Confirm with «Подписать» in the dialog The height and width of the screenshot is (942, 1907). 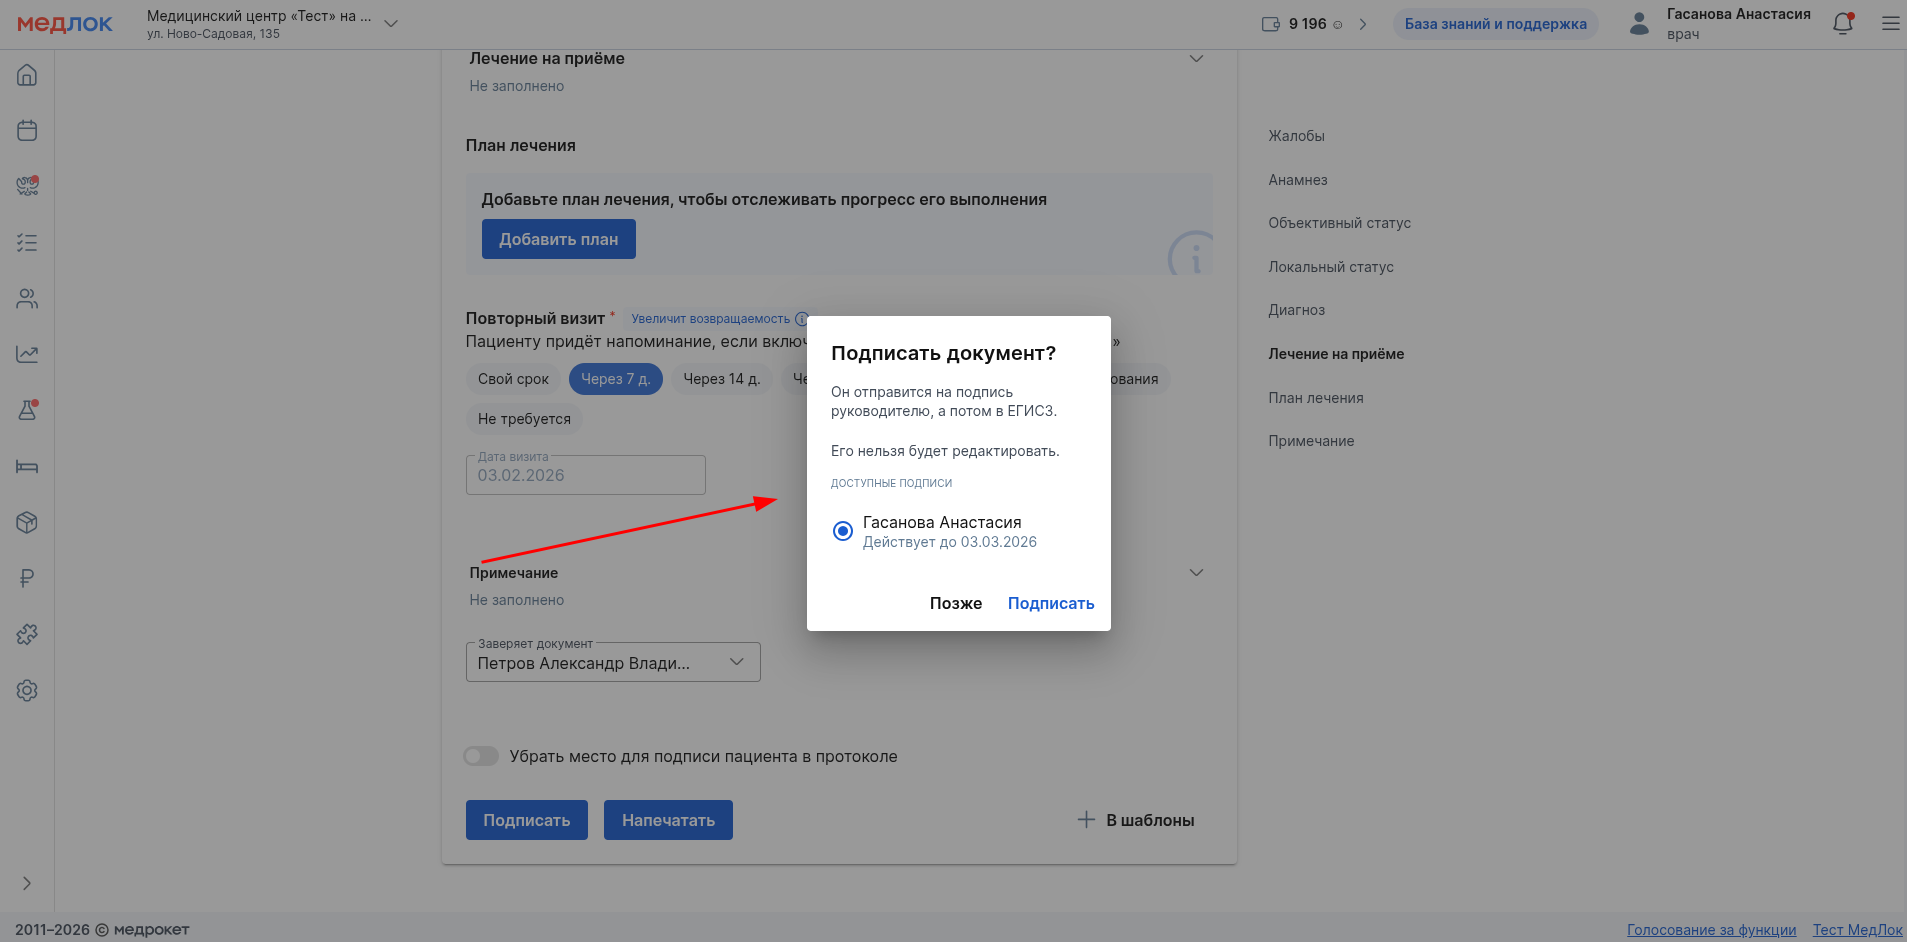click(1050, 603)
